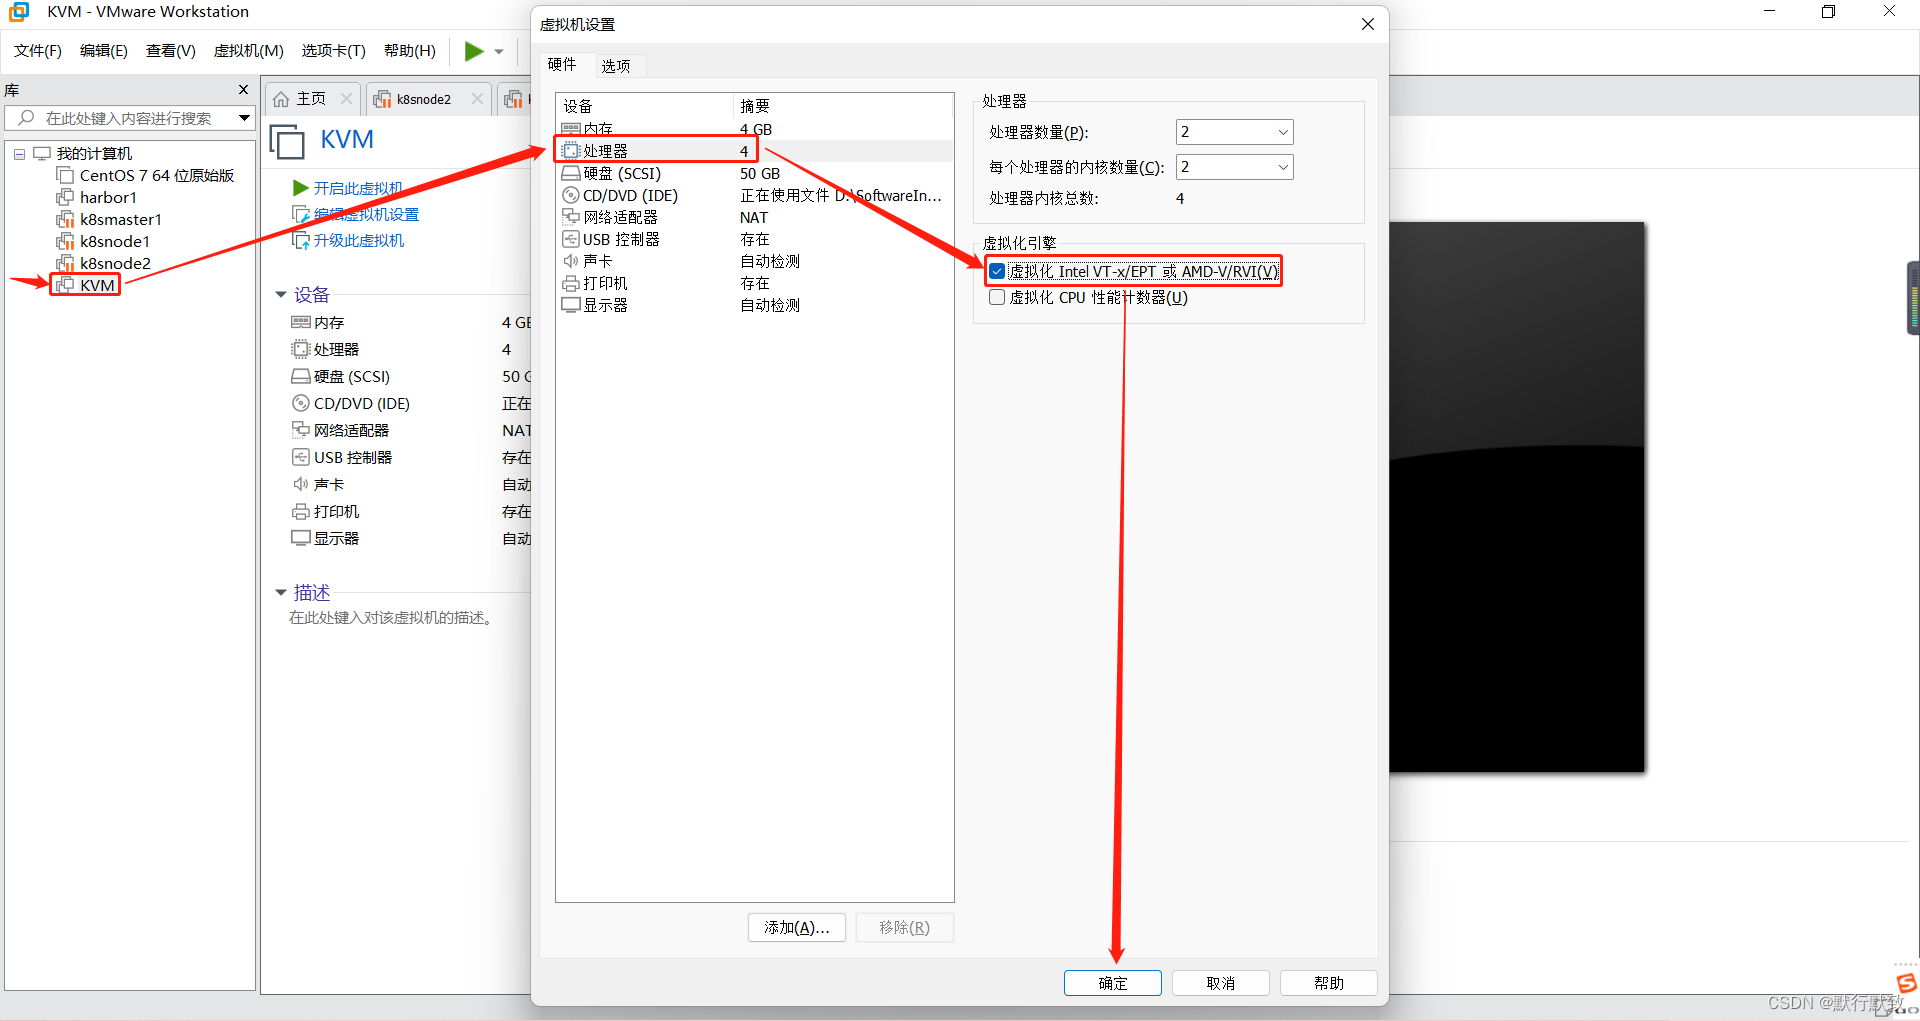1920x1021 pixels.
Task: Click the 取消 button
Action: pos(1220,983)
